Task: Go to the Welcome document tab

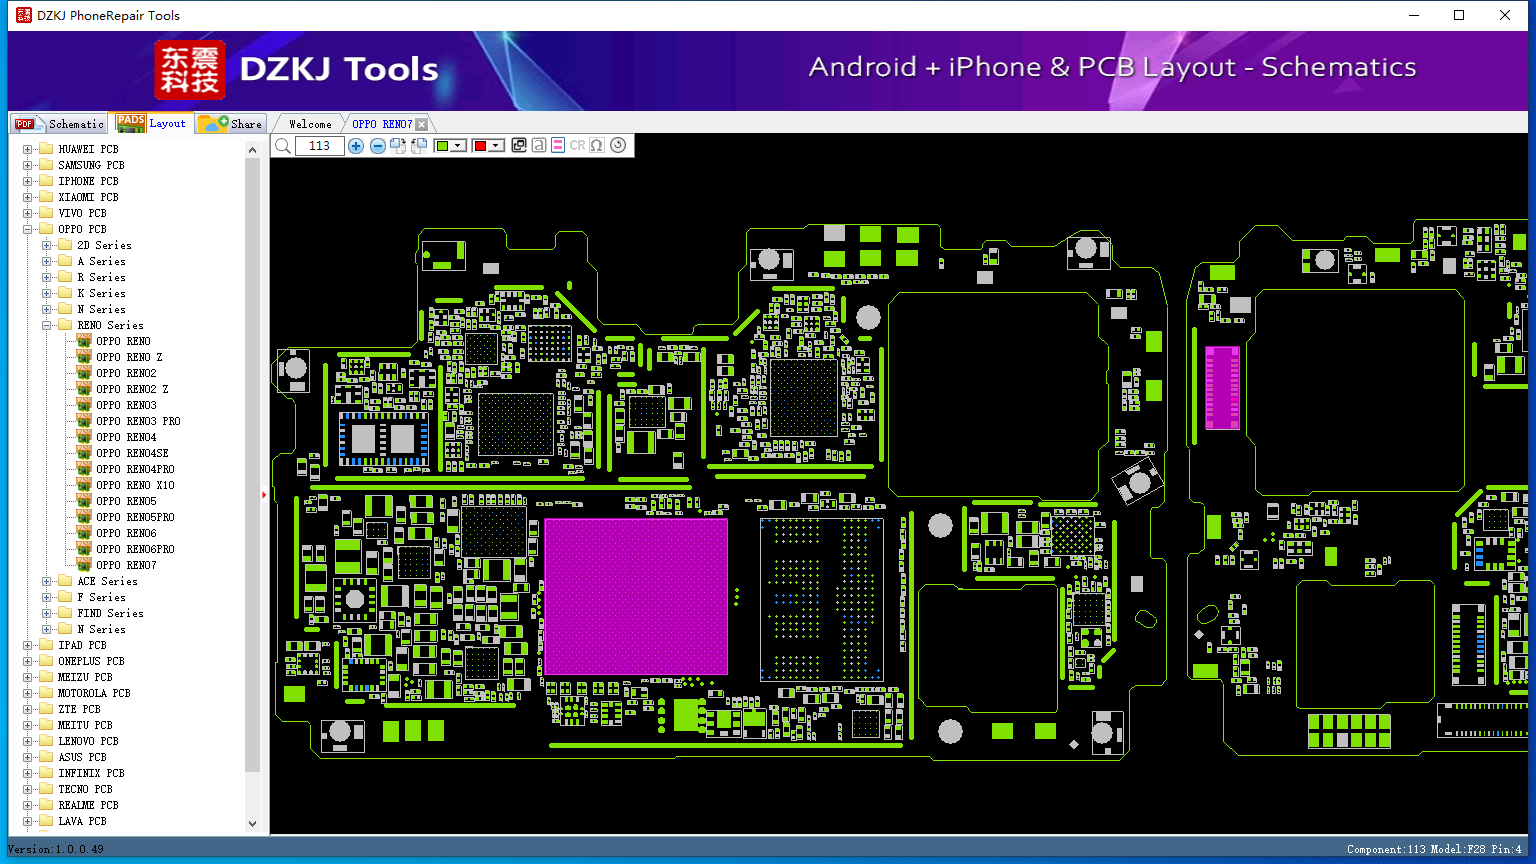Action: (310, 124)
